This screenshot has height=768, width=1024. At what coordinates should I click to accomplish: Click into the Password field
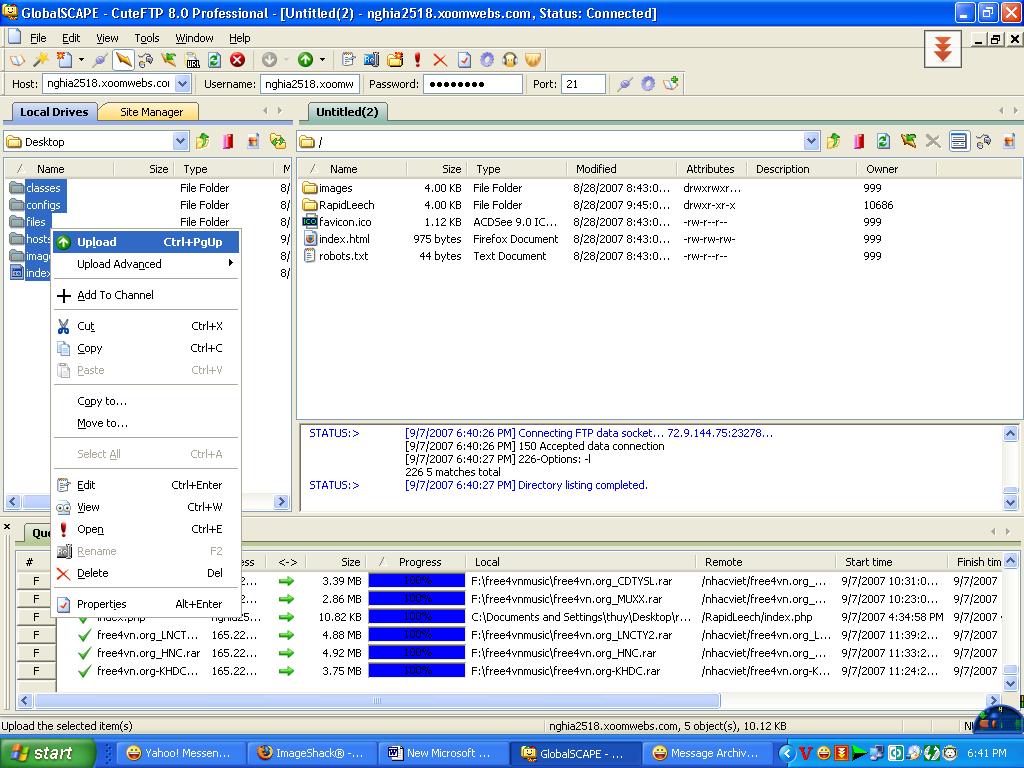pyautogui.click(x=473, y=84)
